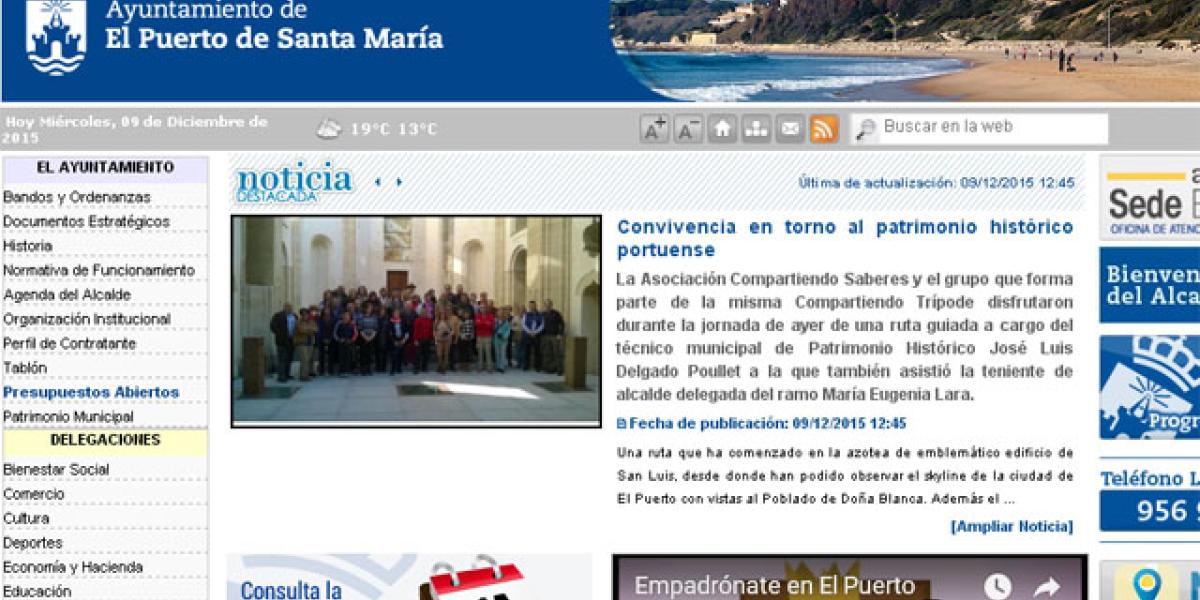The image size is (1200, 600).
Task: Open the orange RSS feed icon
Action: click(824, 129)
